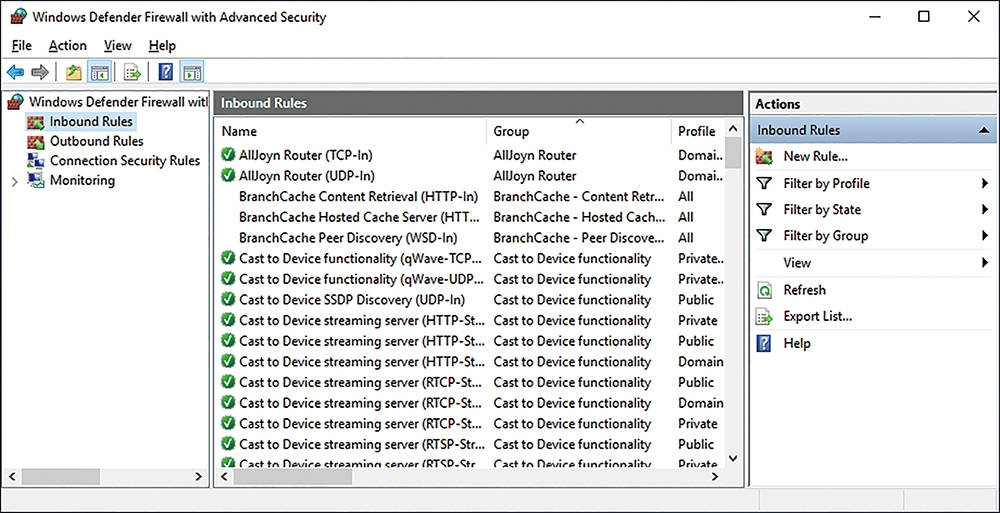Click green check of Cast to Device qWave-TCP rule
Screen dimensions: 1000x513
pyautogui.click(x=228, y=258)
